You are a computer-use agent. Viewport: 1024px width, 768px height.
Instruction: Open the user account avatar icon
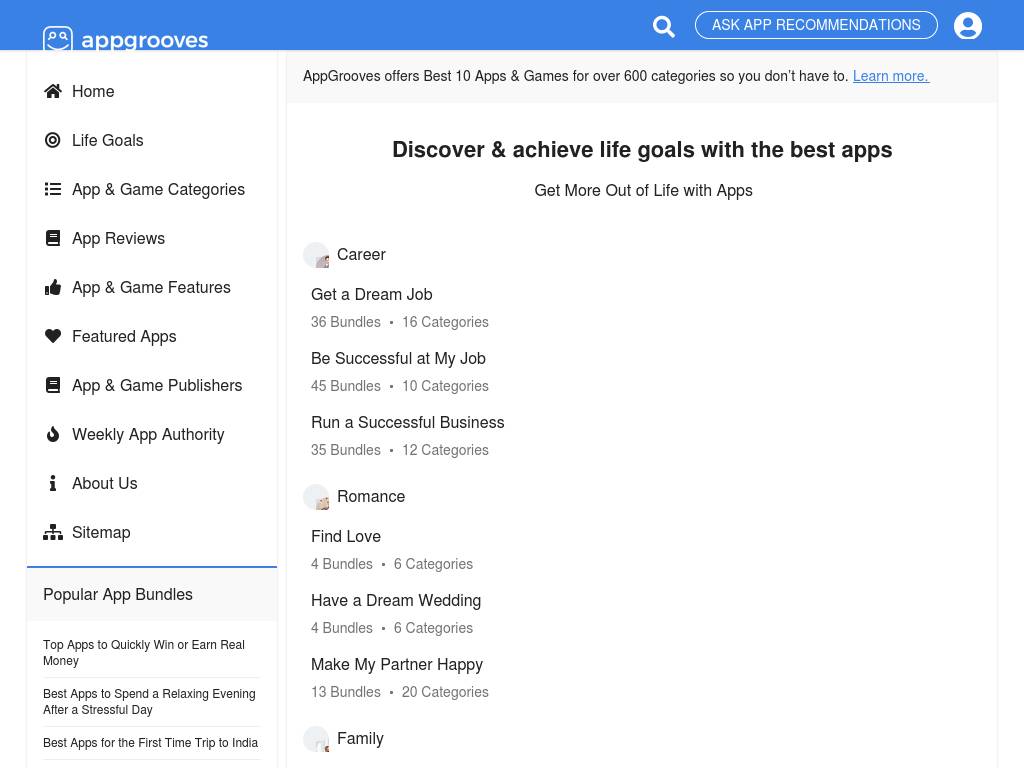(x=968, y=26)
